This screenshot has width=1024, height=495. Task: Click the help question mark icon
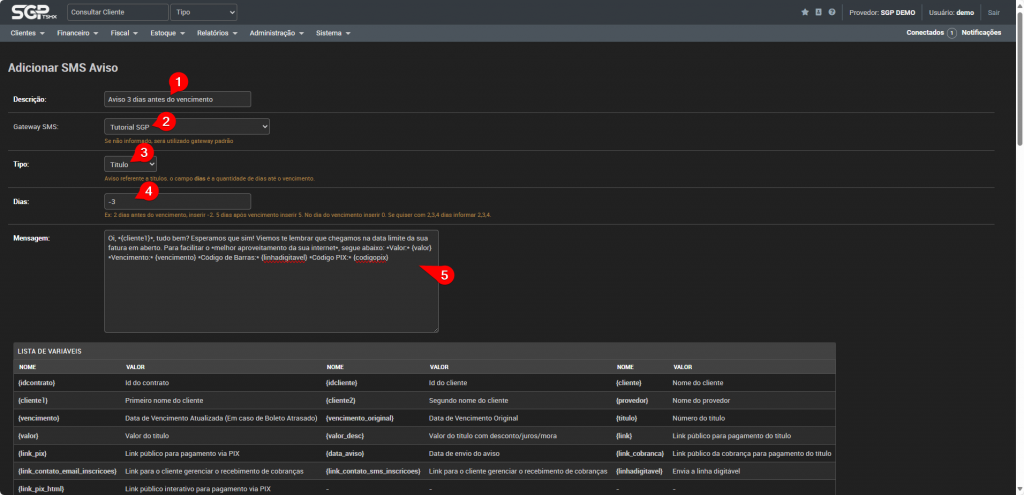point(832,12)
